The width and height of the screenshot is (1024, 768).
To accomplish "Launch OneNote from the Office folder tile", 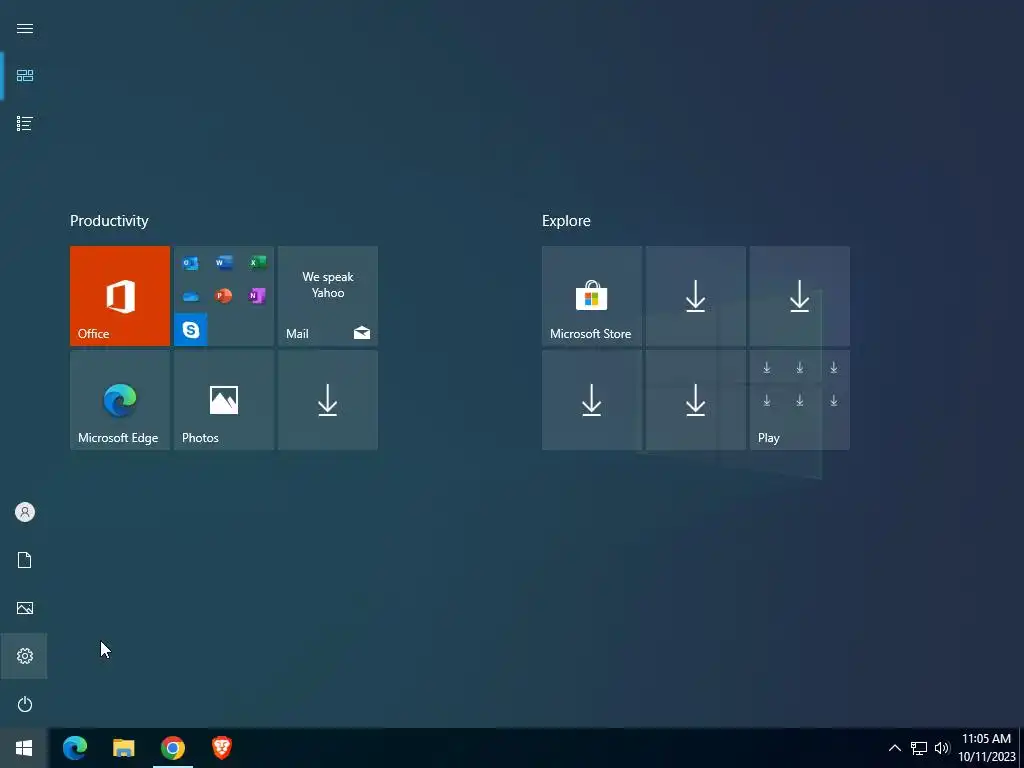I will tap(257, 296).
